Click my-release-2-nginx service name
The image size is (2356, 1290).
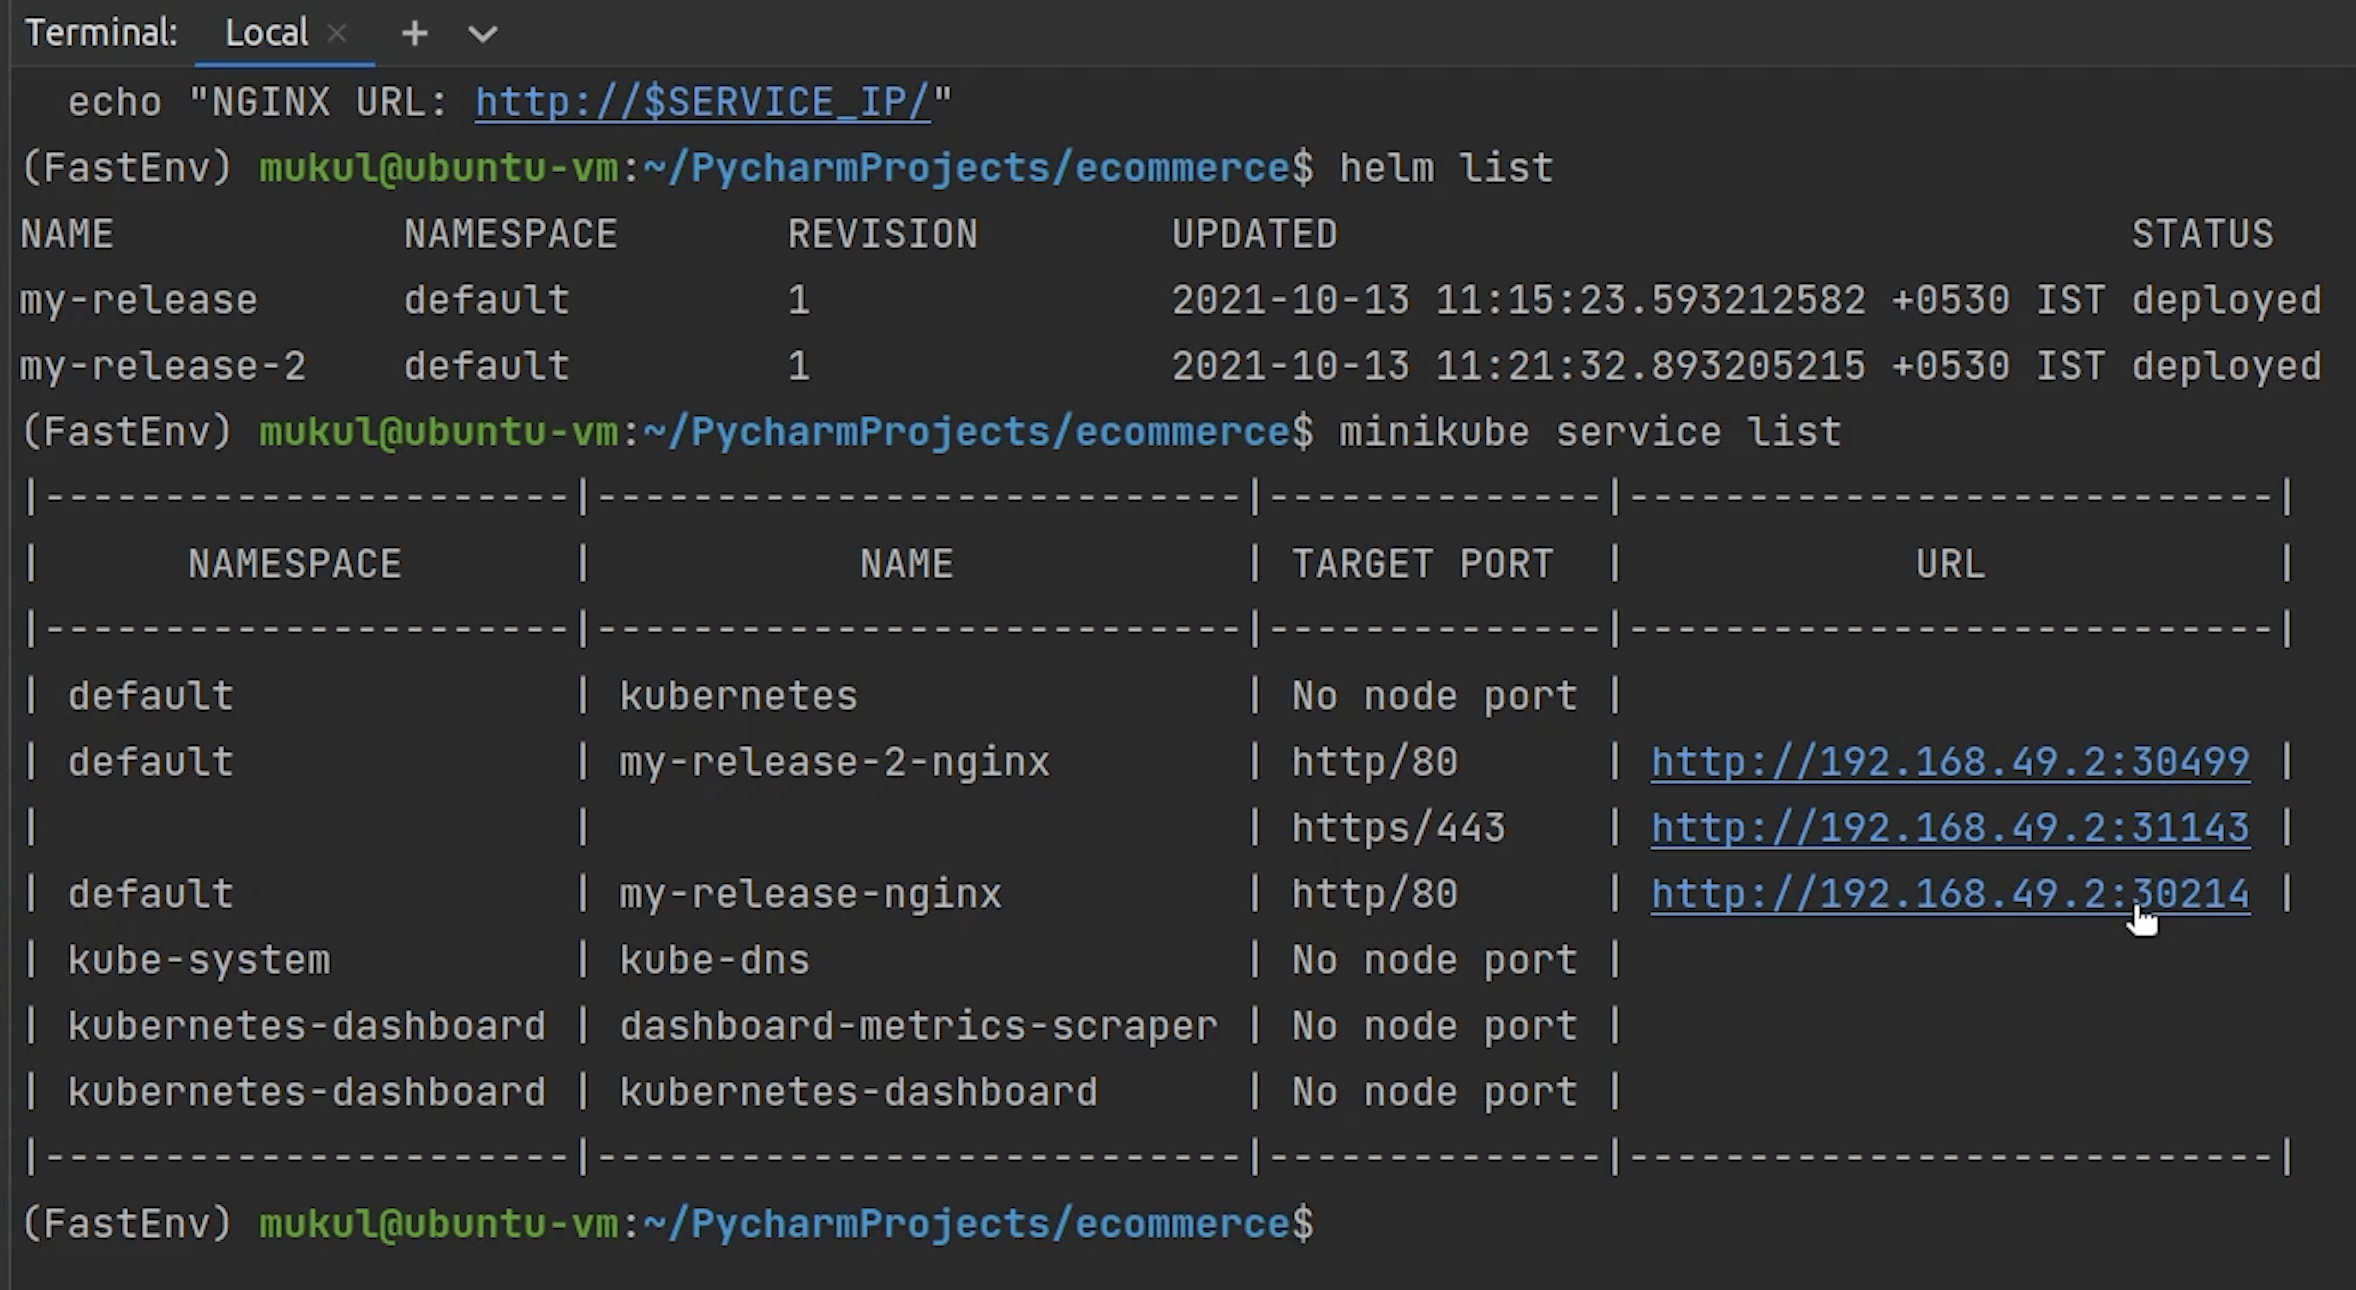(x=834, y=763)
